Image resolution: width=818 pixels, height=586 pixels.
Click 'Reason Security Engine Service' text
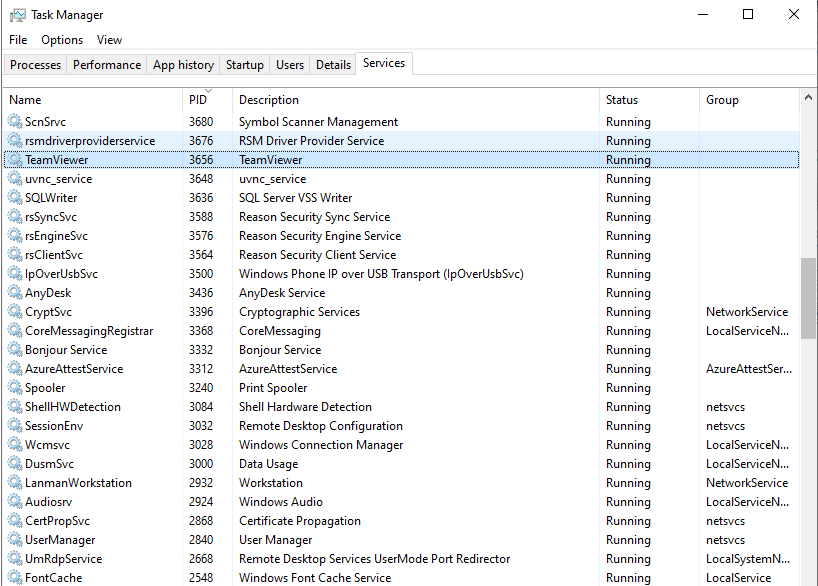pyautogui.click(x=320, y=236)
